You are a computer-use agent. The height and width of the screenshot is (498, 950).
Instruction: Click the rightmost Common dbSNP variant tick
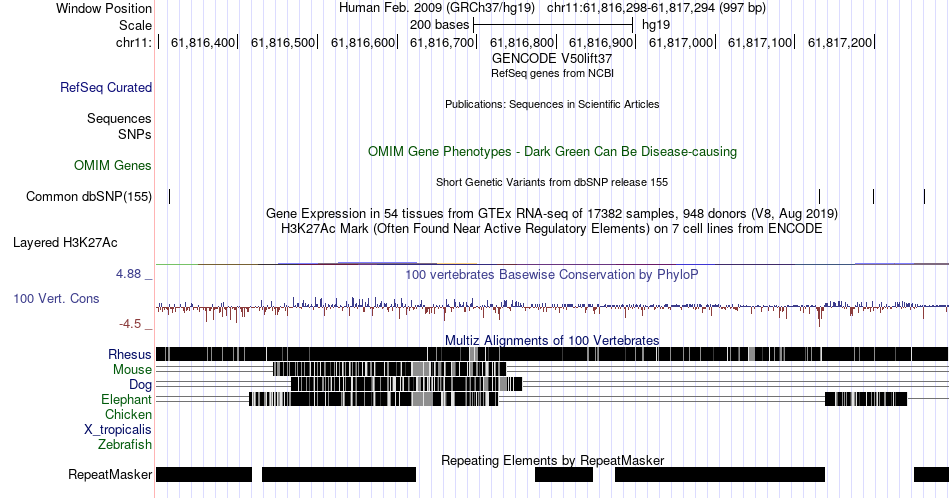(x=925, y=196)
